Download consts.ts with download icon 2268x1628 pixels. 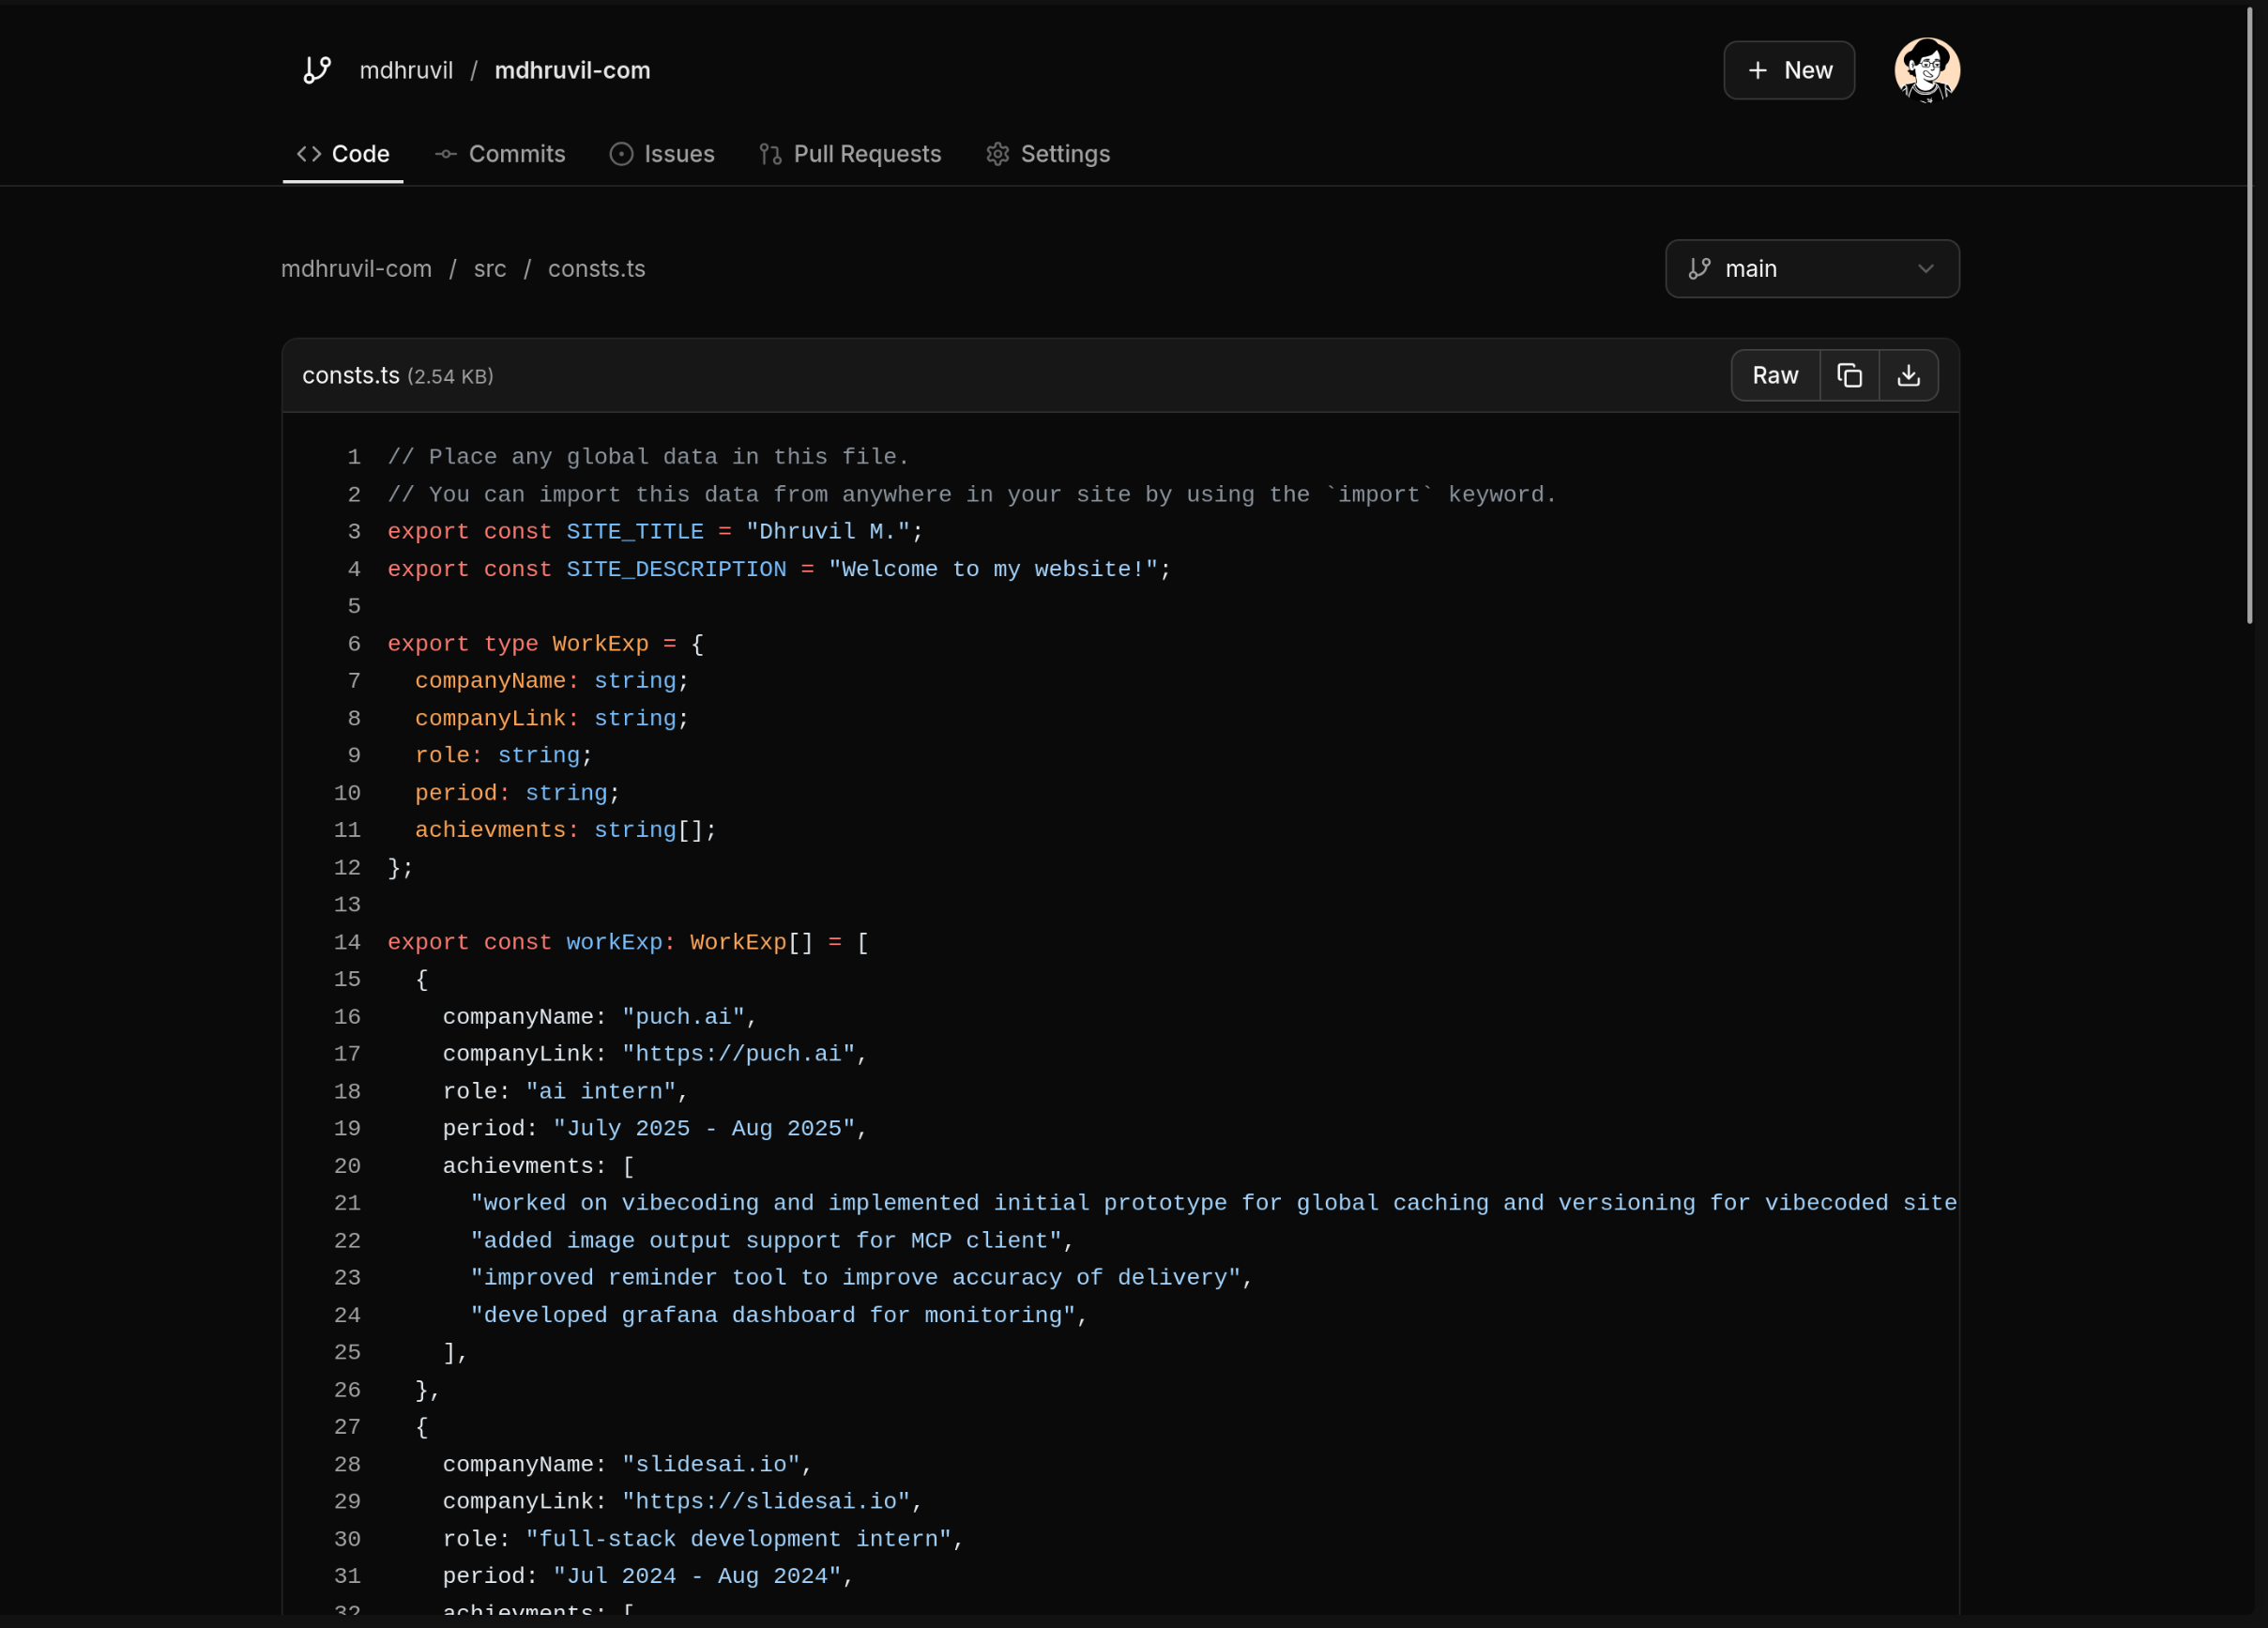point(1908,375)
